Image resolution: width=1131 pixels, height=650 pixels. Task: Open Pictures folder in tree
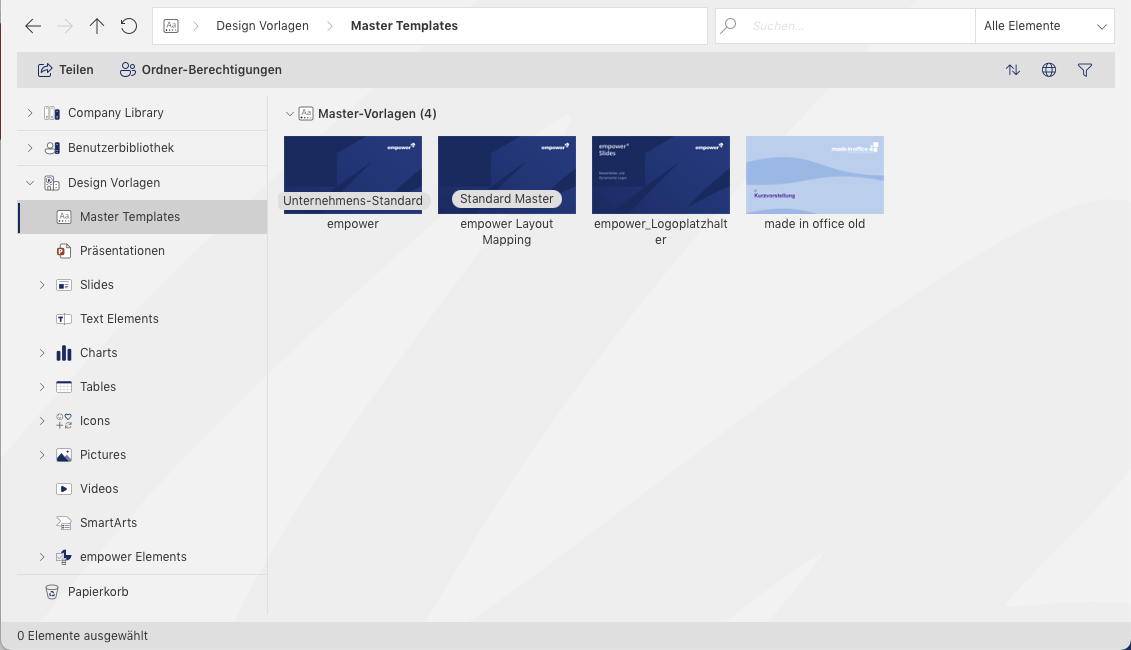(x=143, y=454)
